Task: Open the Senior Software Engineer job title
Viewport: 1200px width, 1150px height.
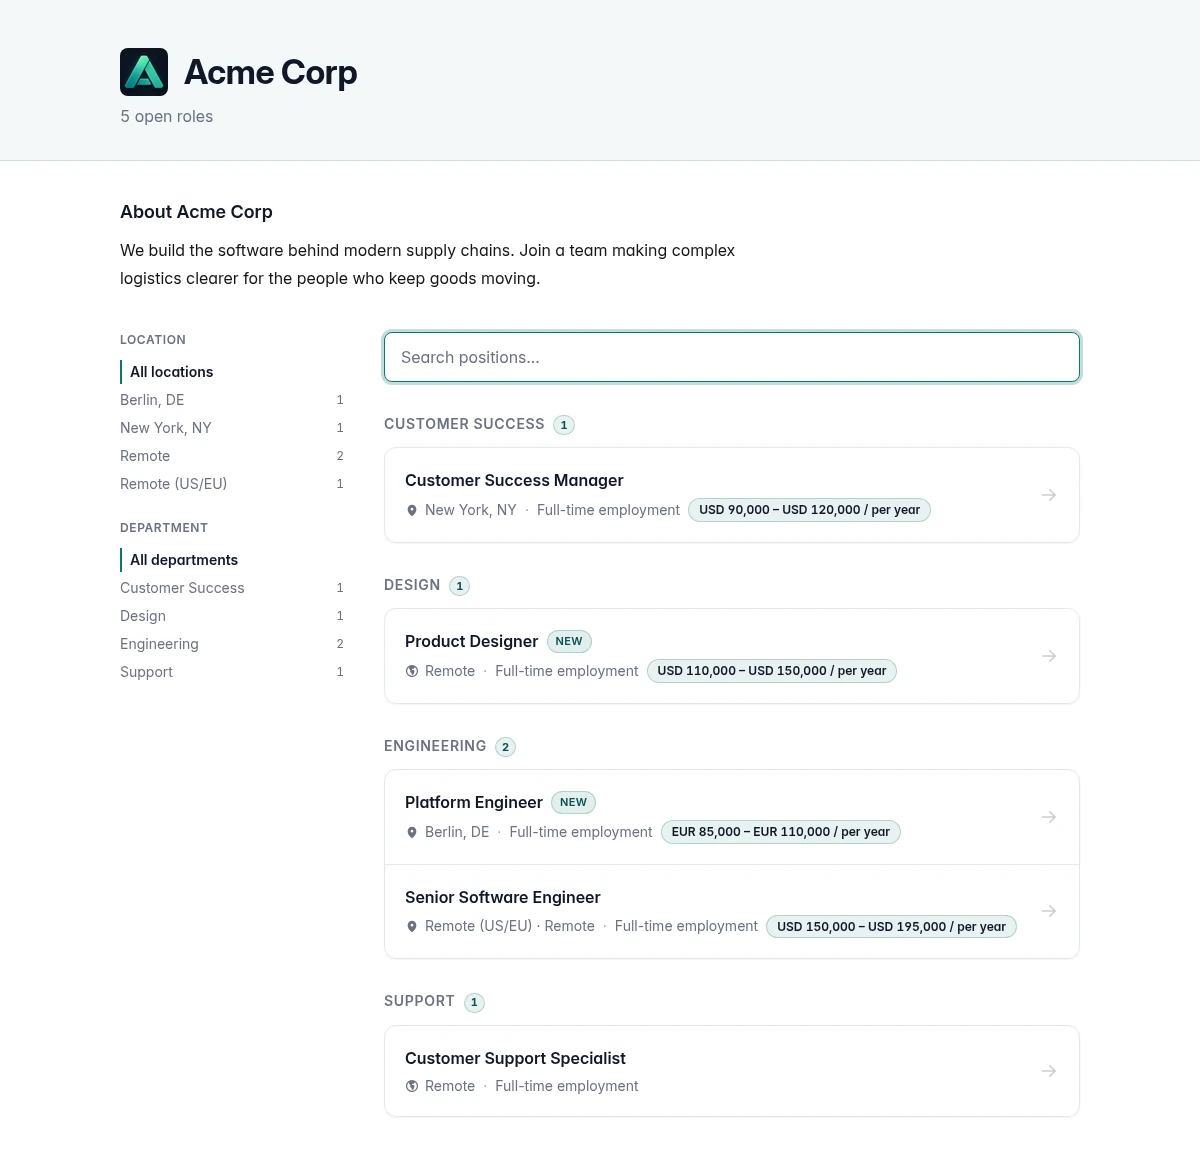Action: [x=502, y=897]
